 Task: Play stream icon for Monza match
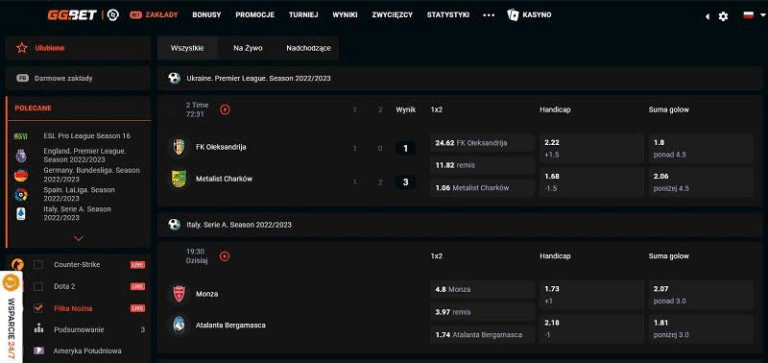pos(225,256)
